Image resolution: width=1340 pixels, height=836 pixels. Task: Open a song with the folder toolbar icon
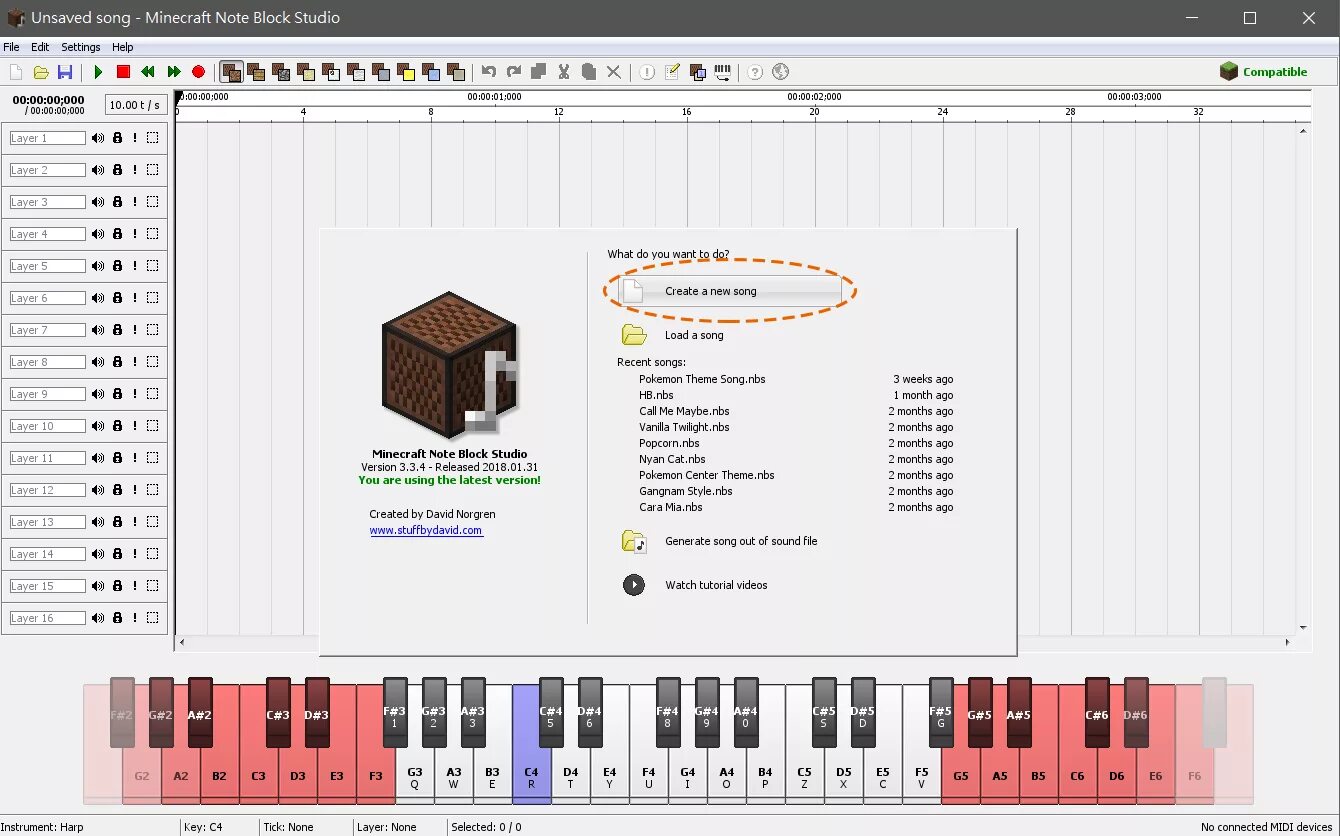pyautogui.click(x=41, y=72)
